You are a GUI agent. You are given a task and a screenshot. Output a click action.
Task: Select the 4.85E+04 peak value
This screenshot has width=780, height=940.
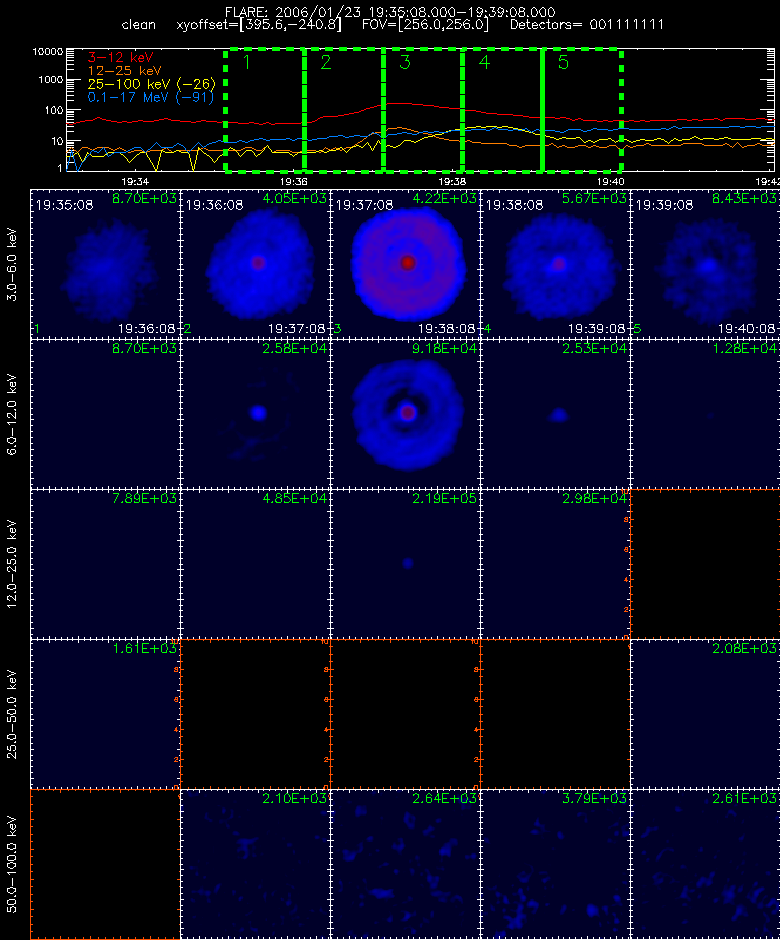pos(294,498)
